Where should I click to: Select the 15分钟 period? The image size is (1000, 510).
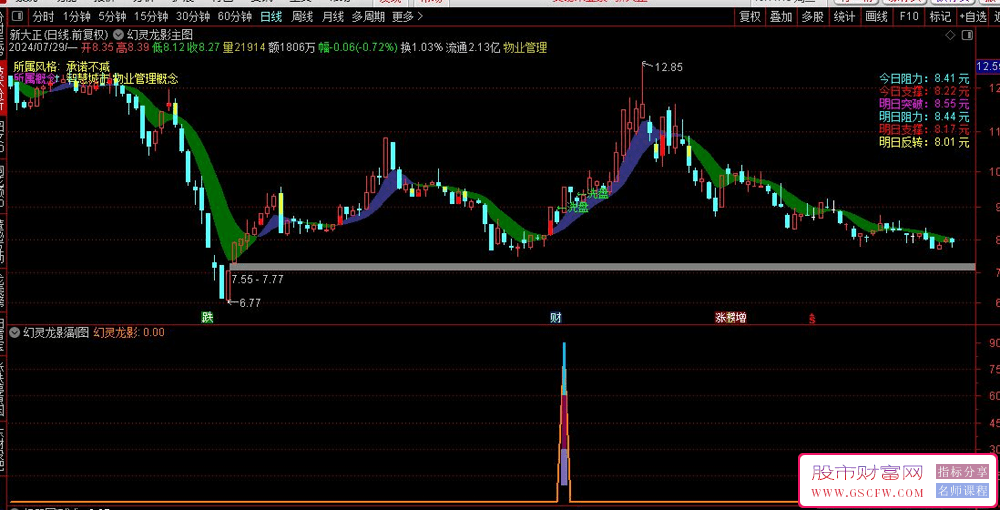[151, 17]
